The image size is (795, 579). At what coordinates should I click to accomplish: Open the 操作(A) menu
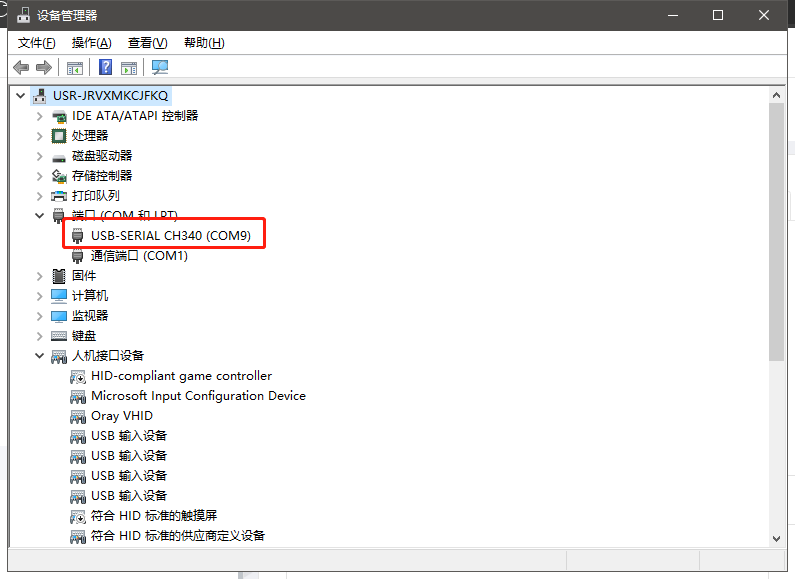pyautogui.click(x=91, y=43)
